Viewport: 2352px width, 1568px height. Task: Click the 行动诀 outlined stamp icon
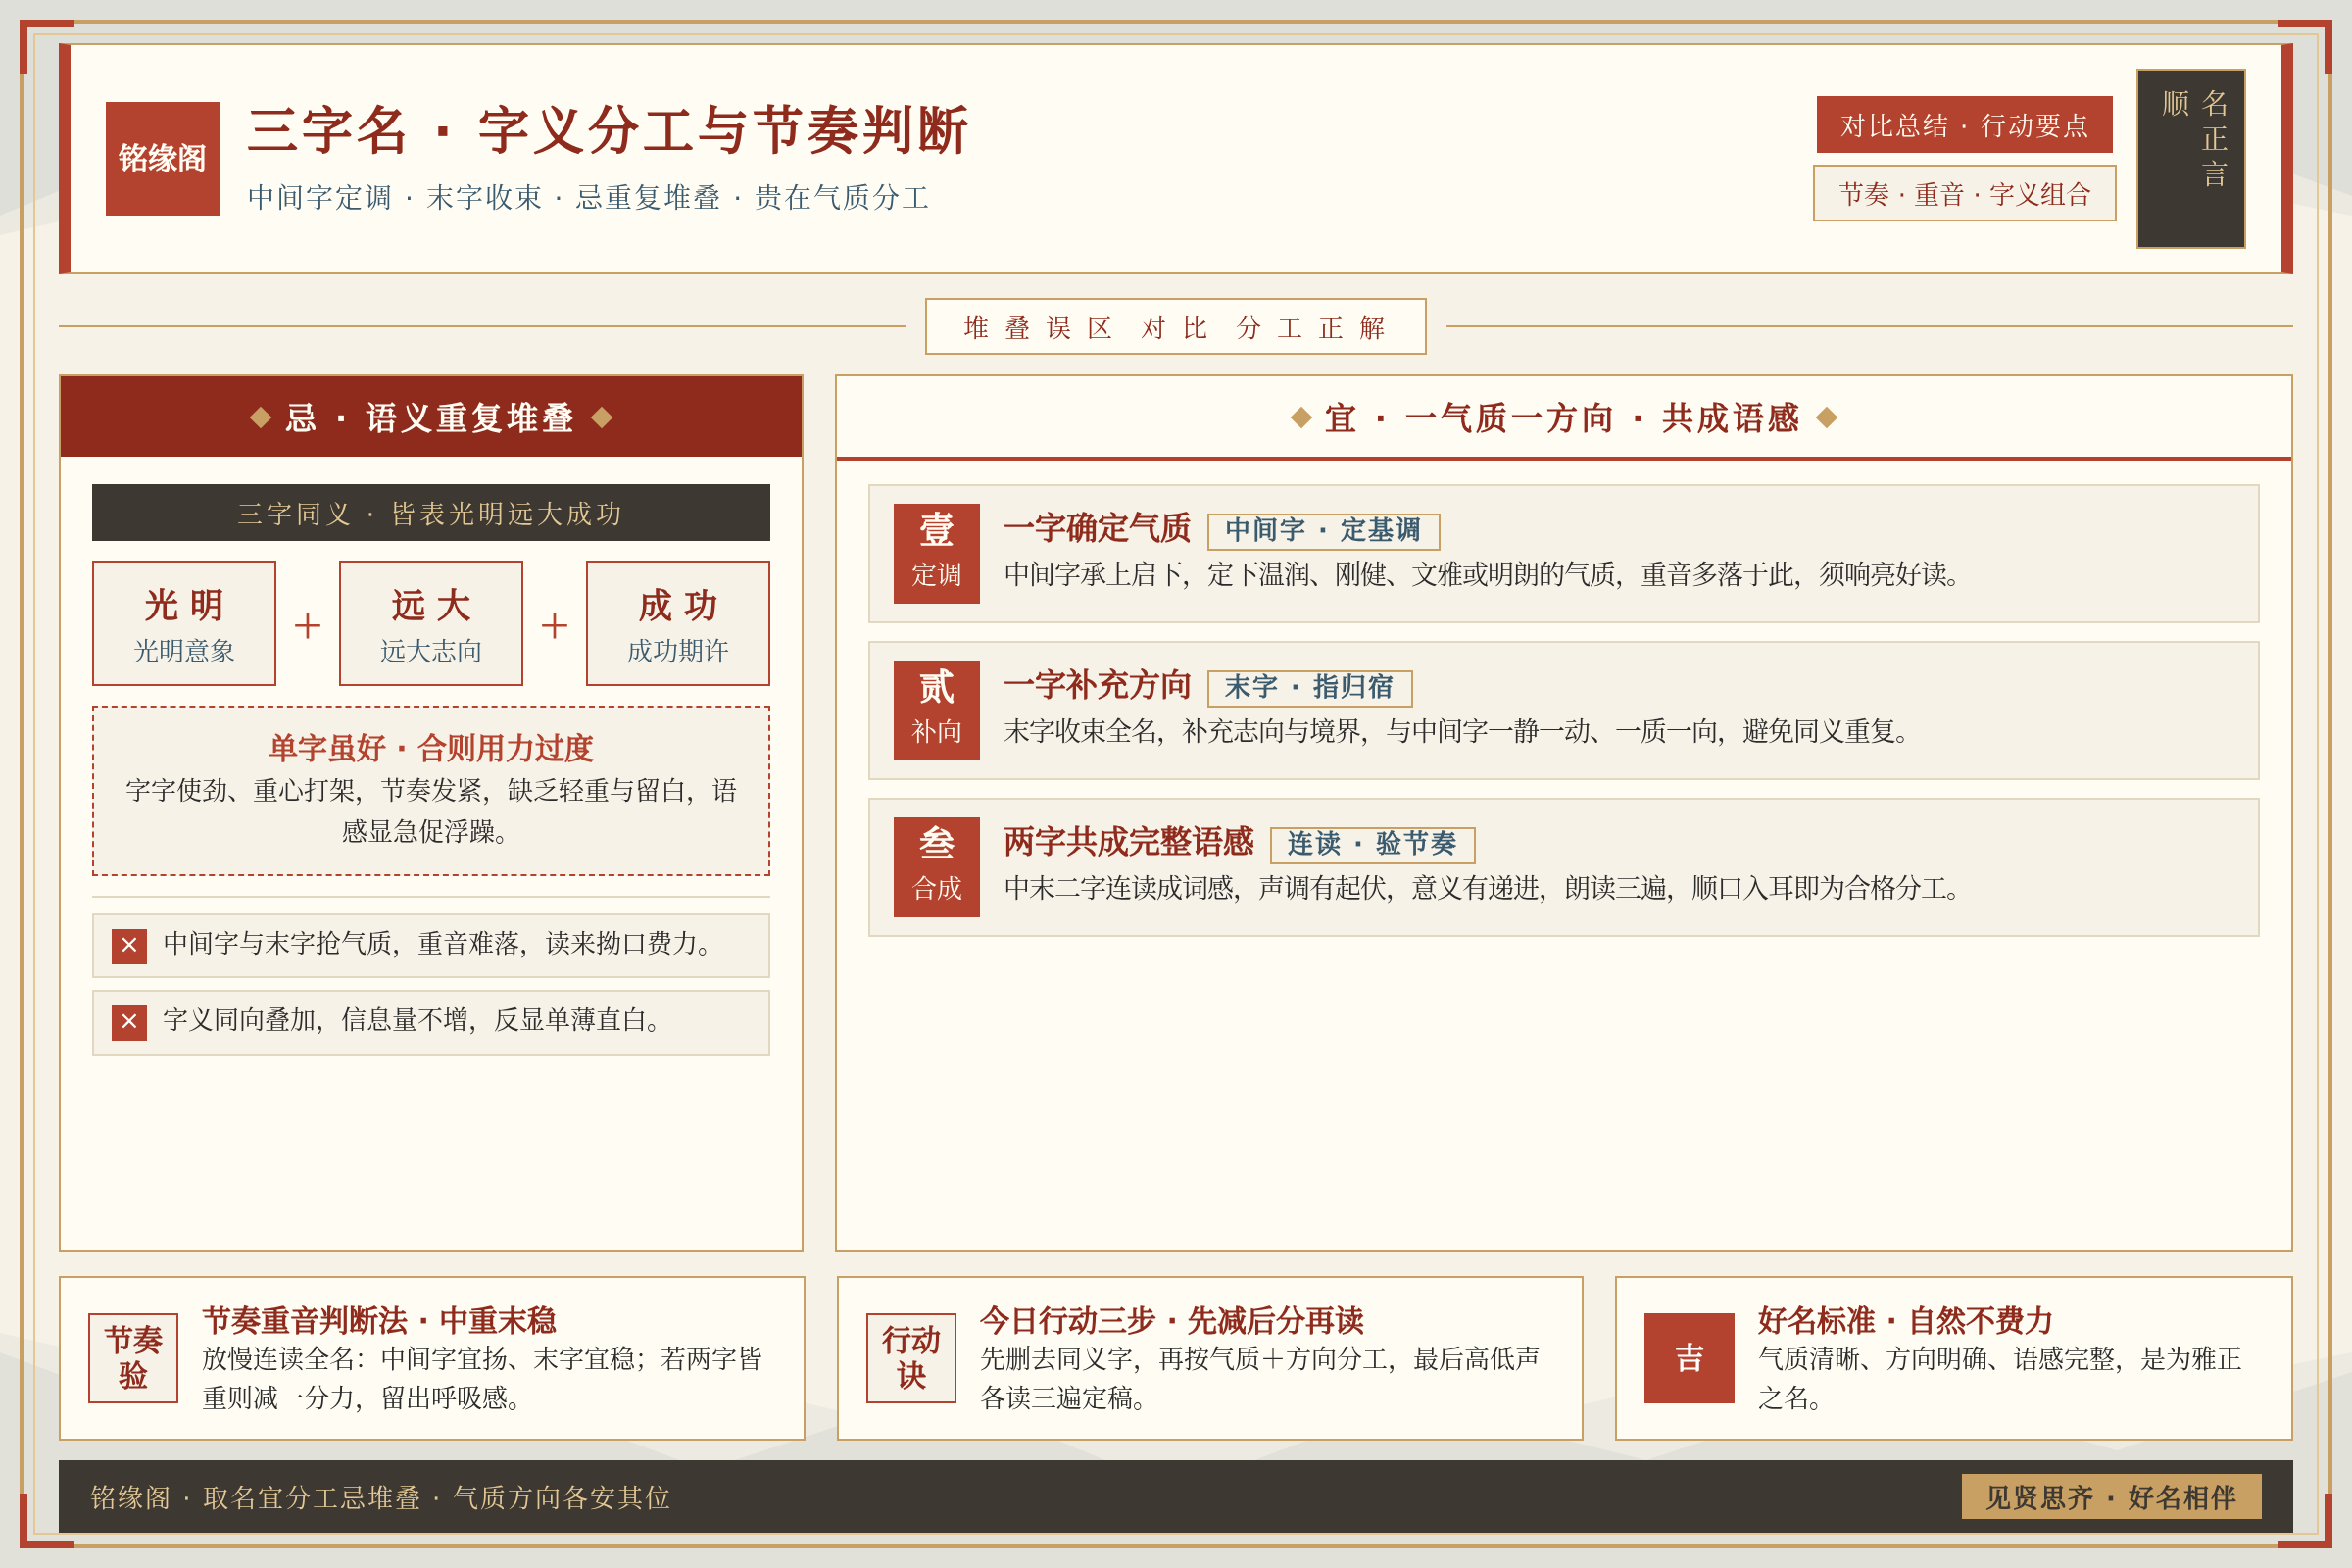911,1358
